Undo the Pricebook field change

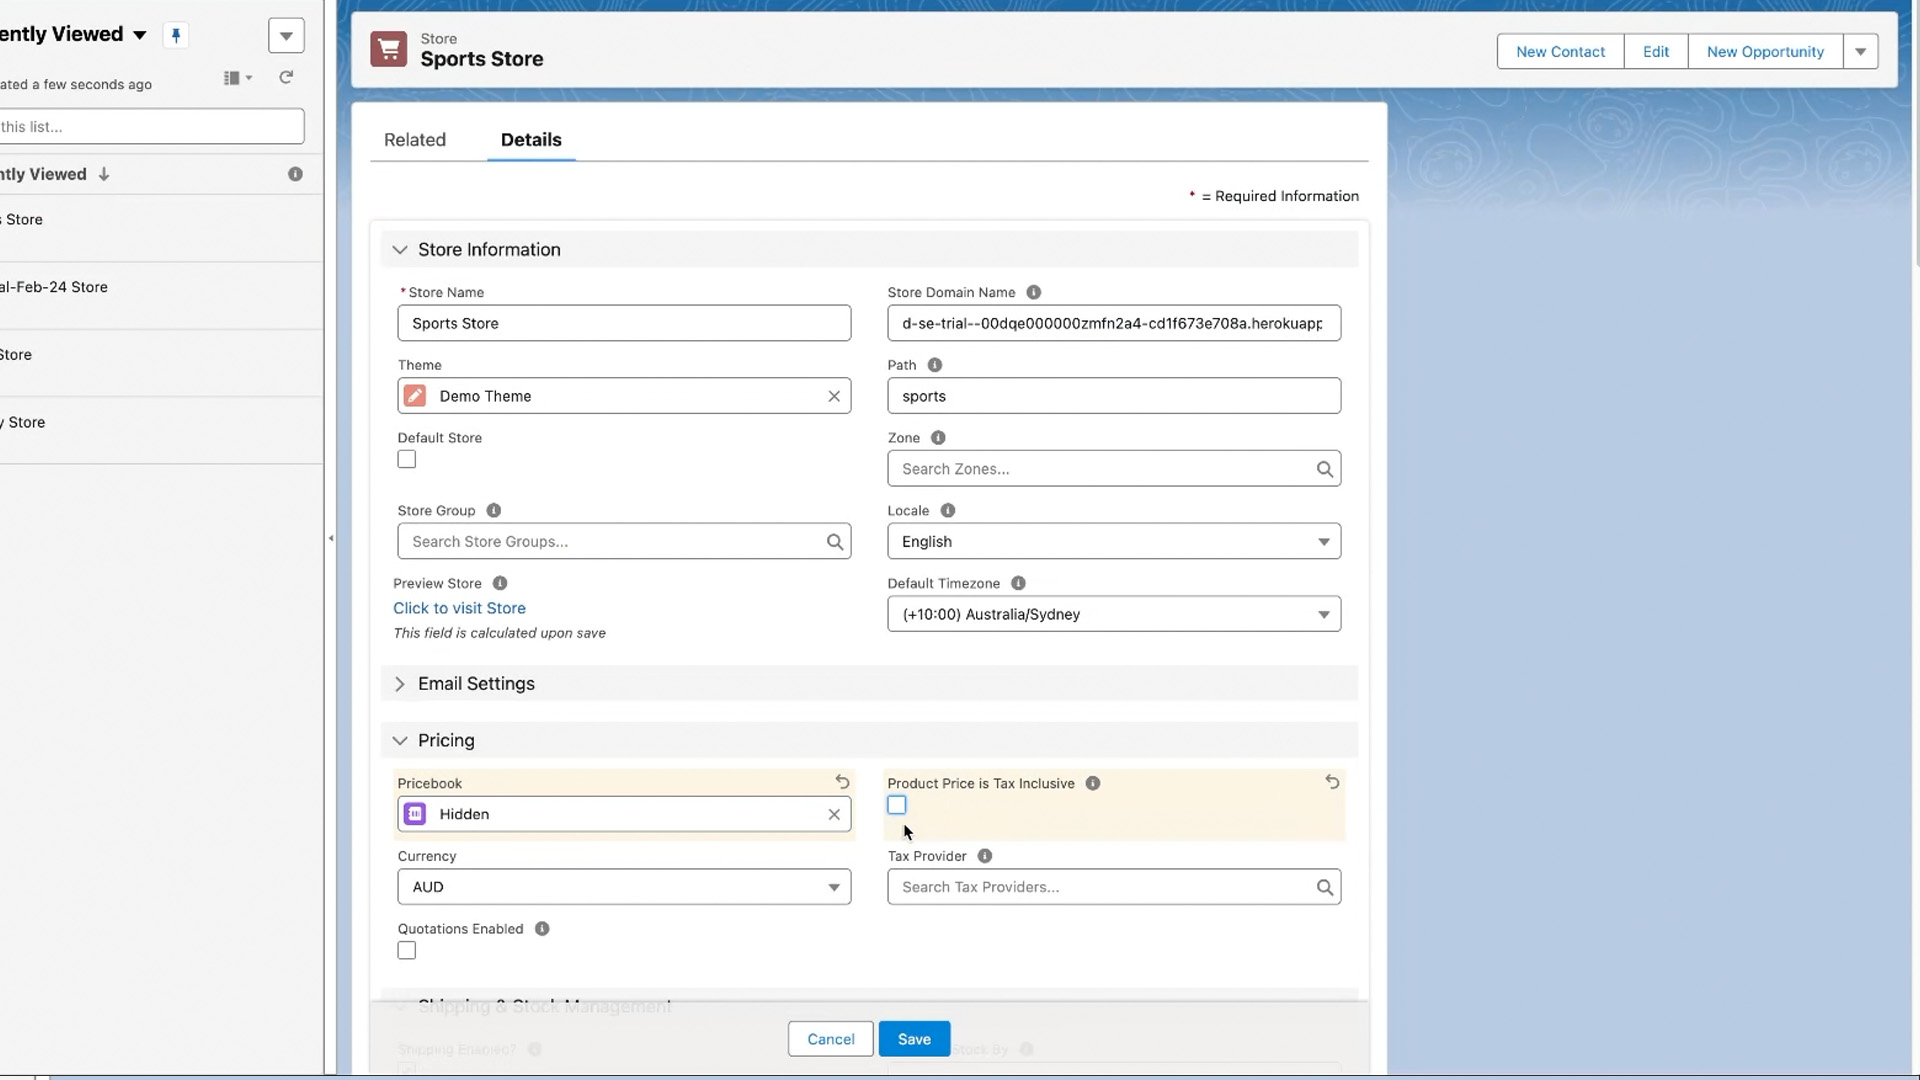coord(842,782)
